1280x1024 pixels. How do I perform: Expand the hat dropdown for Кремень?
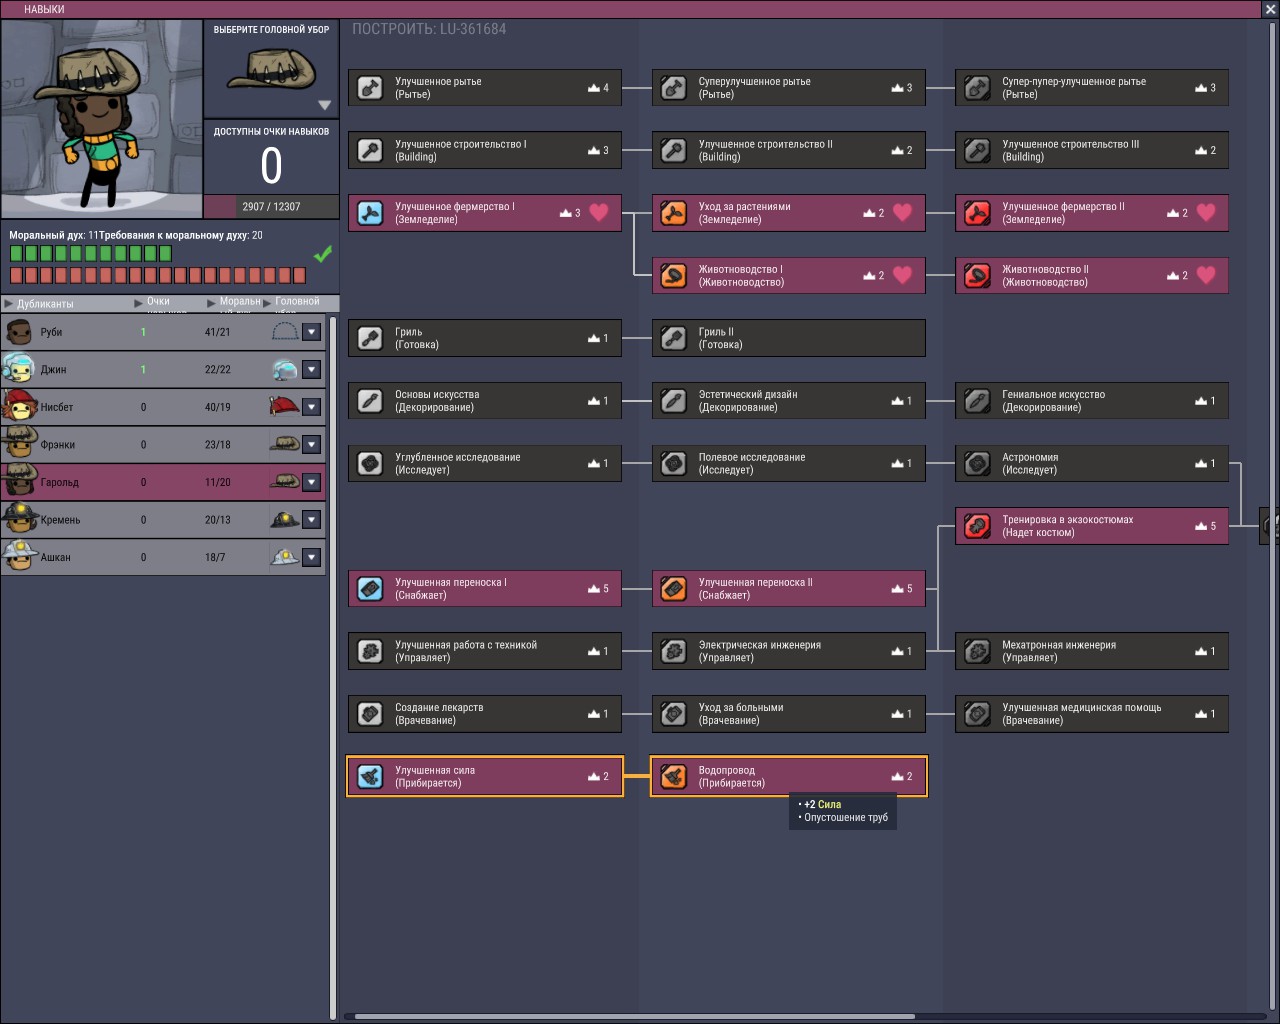tap(312, 520)
